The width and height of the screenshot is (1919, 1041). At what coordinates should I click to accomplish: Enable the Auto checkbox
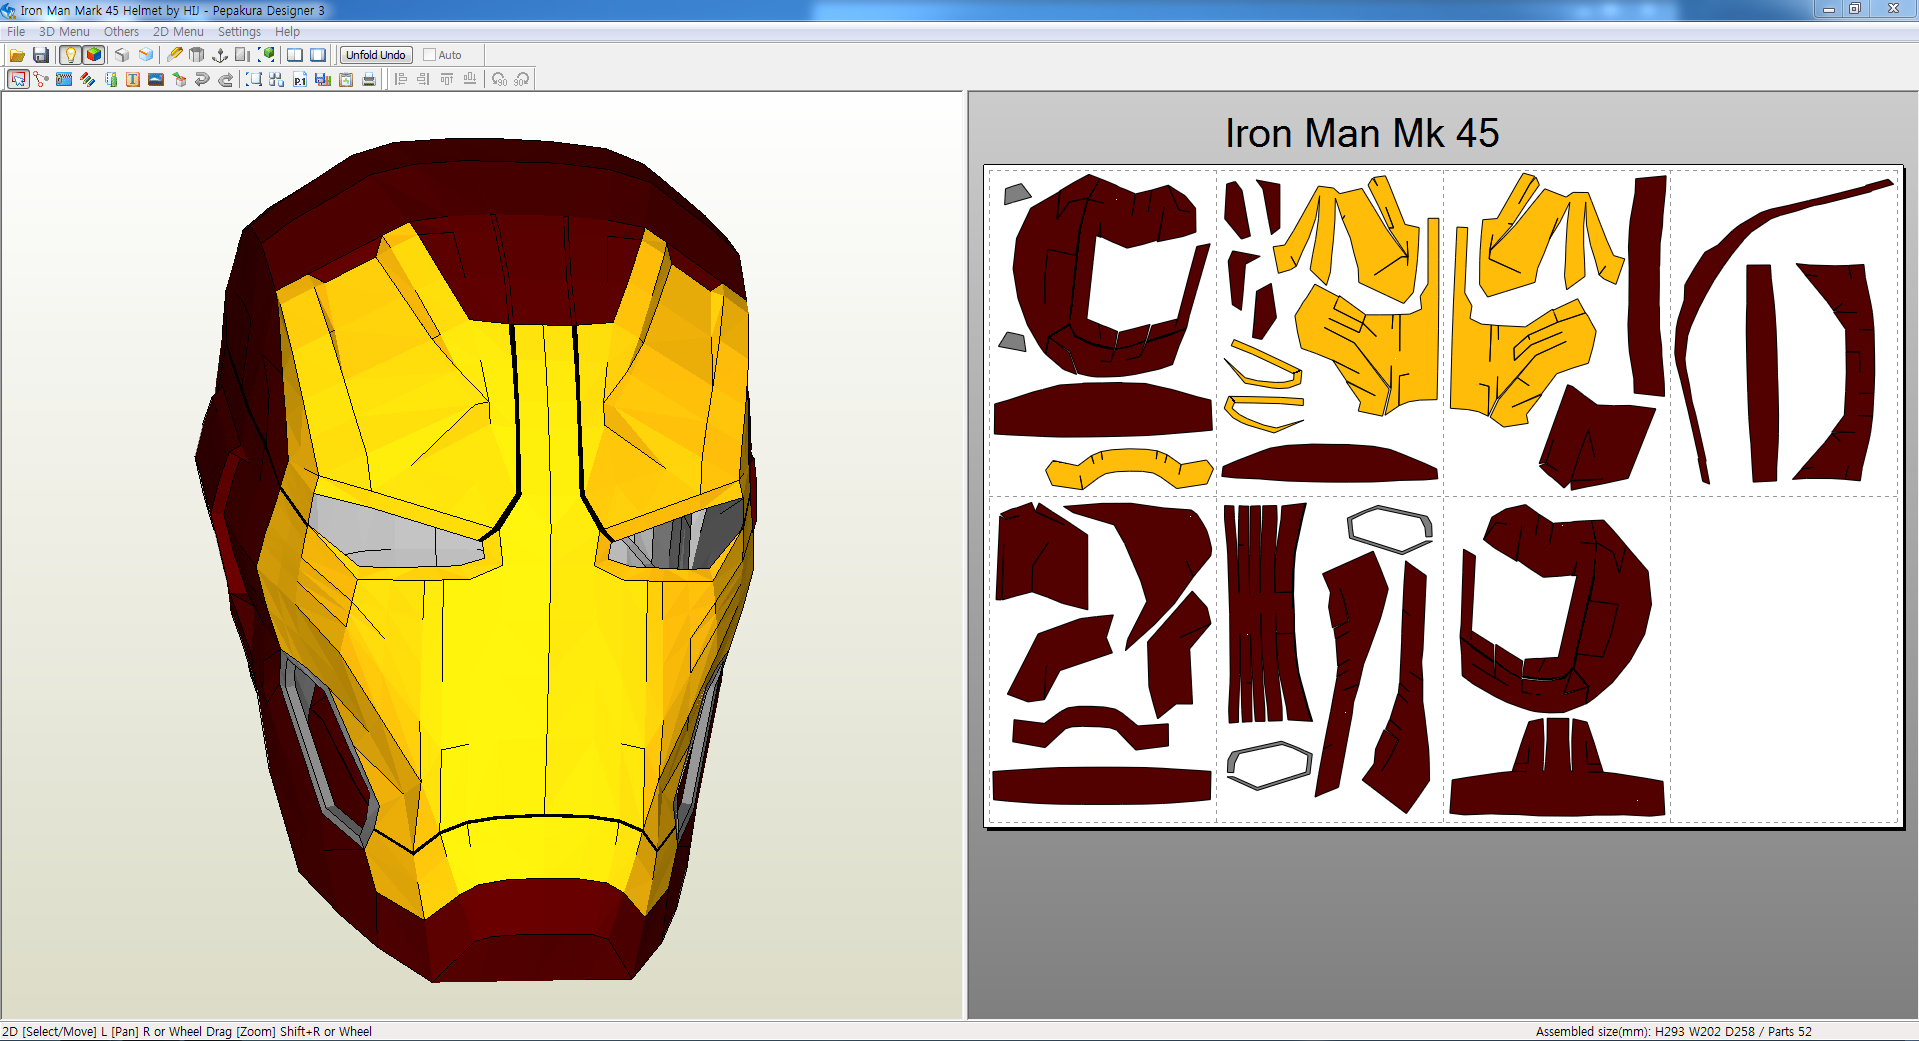[429, 55]
